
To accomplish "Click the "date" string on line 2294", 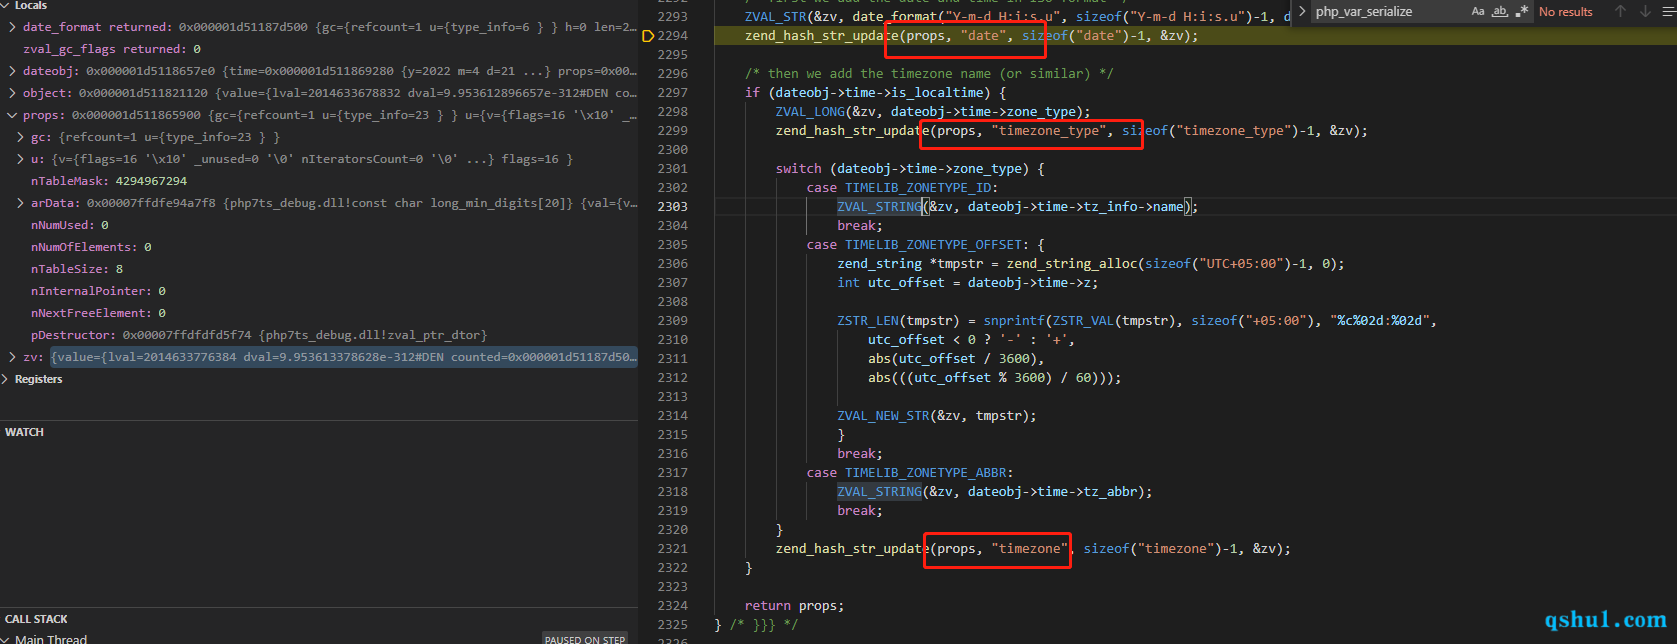I will (983, 36).
